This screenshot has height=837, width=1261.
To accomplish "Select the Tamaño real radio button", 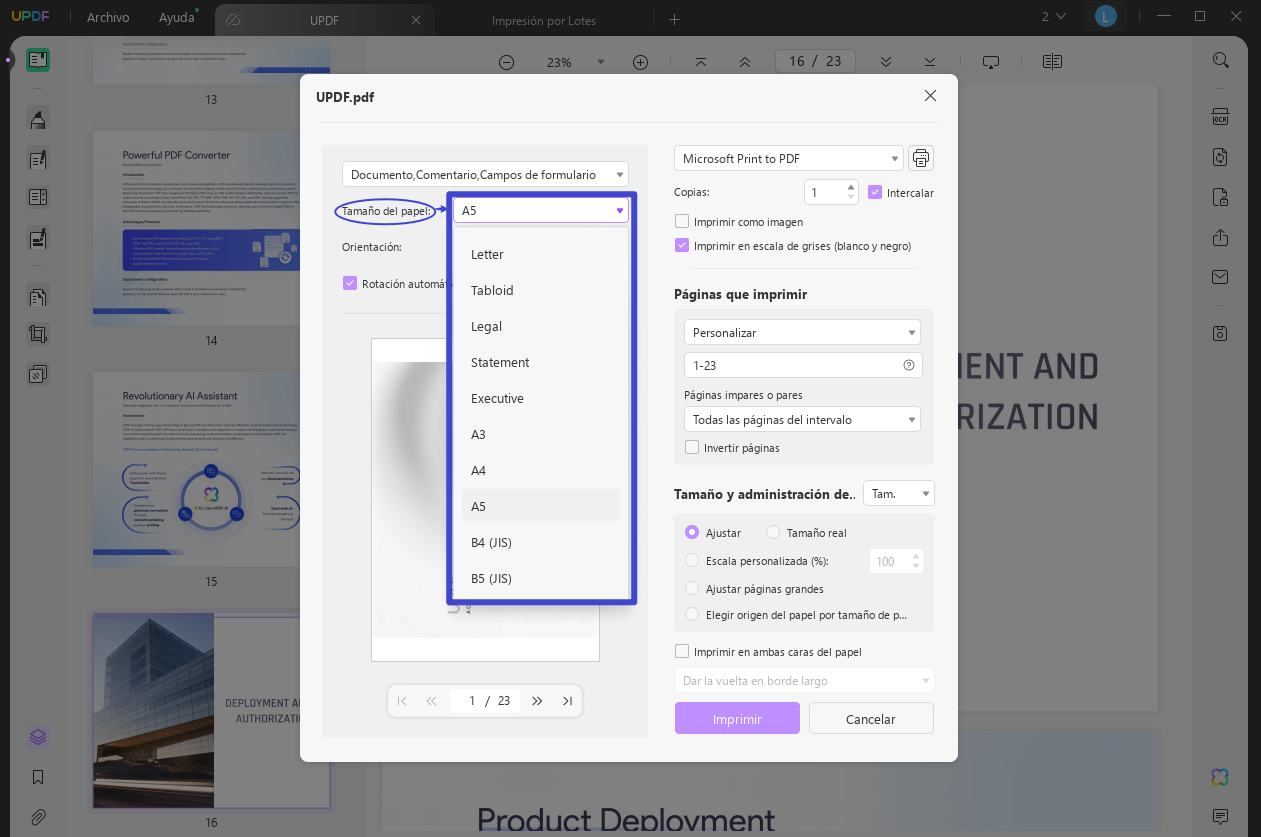I will click(x=772, y=532).
